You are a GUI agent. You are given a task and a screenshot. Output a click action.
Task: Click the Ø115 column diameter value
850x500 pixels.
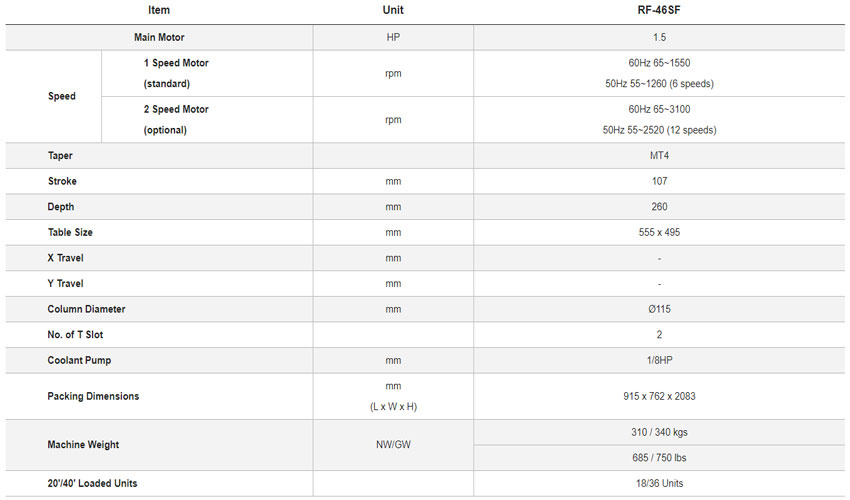click(659, 309)
